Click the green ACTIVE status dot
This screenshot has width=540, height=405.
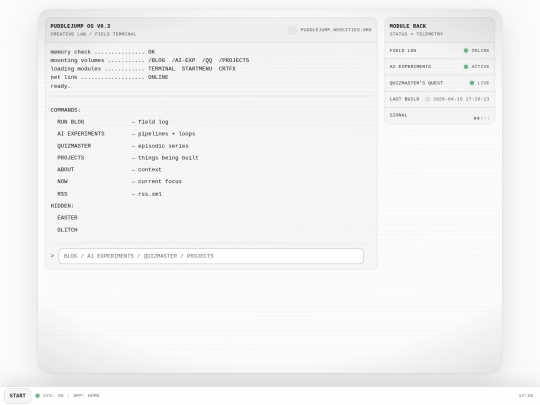click(466, 67)
